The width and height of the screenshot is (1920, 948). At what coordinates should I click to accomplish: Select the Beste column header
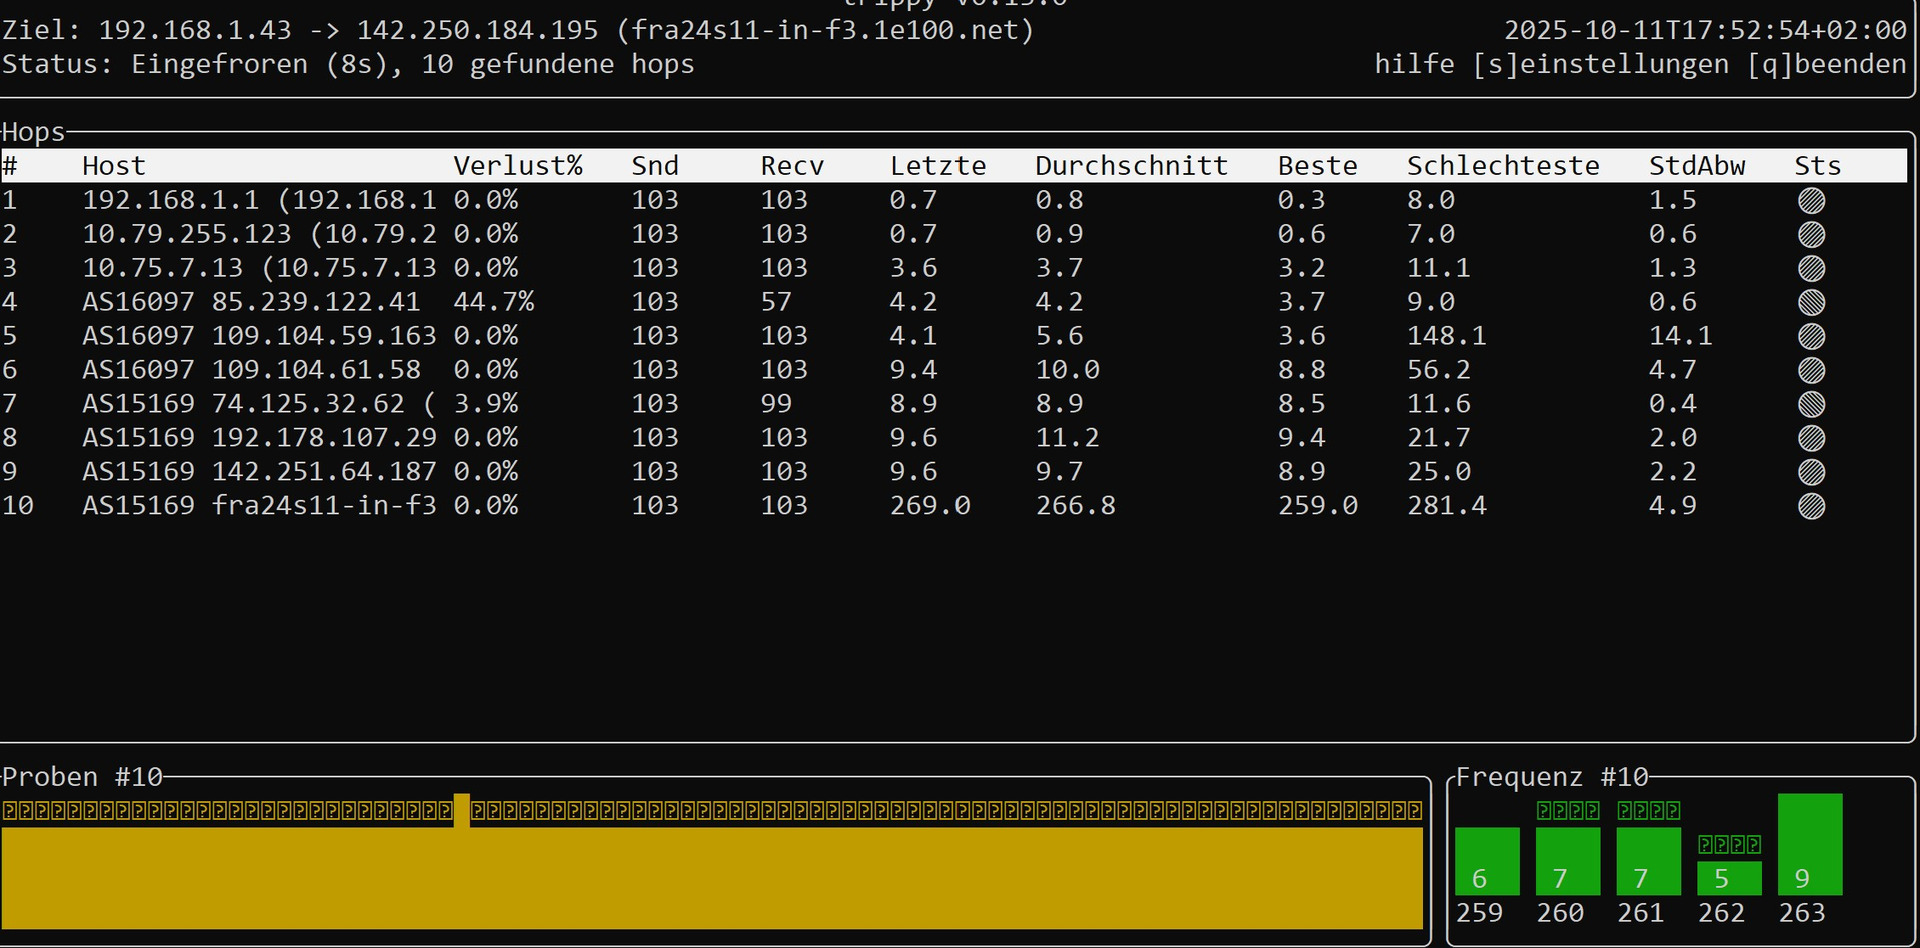click(1318, 166)
